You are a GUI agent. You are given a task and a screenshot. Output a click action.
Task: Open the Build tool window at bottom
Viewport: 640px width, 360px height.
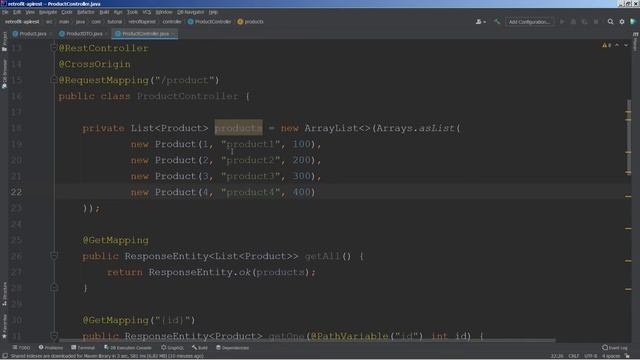click(200, 348)
